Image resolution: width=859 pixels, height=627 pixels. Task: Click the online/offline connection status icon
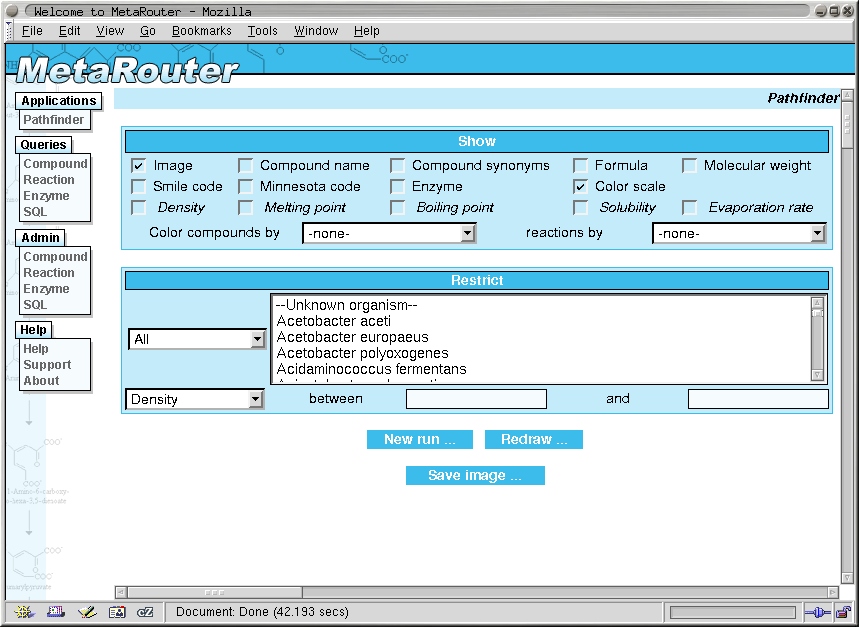(817, 612)
